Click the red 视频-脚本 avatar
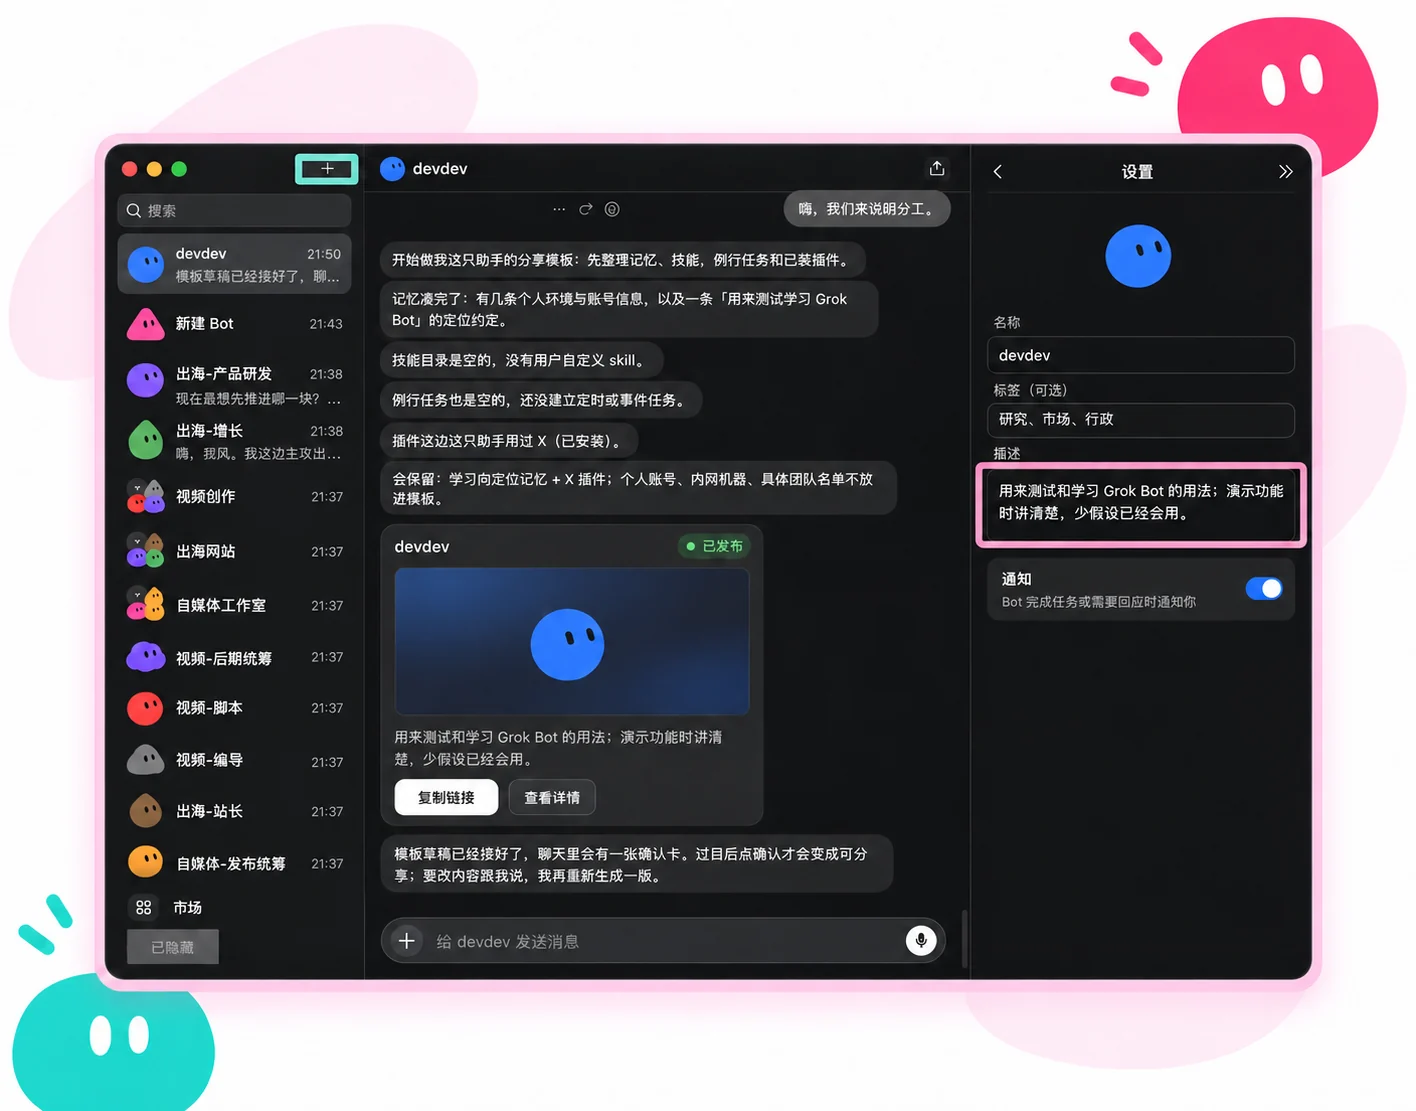The image size is (1416, 1111). coord(146,708)
